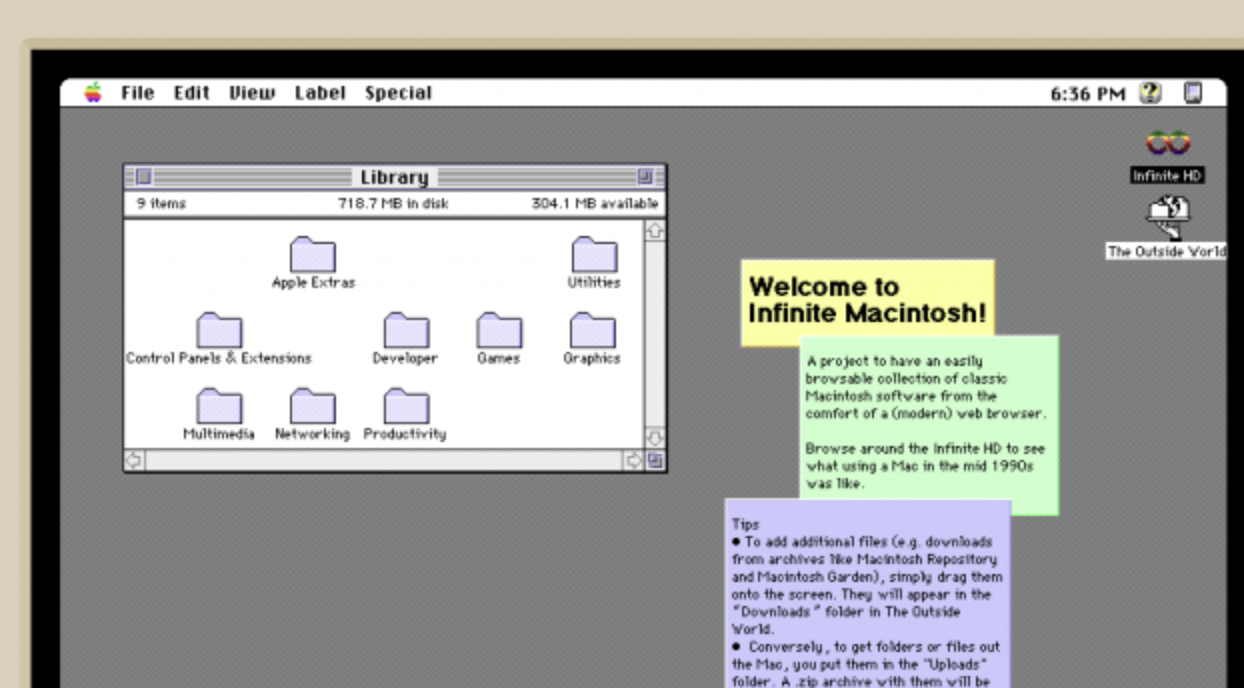Select the Utilities folder

594,254
